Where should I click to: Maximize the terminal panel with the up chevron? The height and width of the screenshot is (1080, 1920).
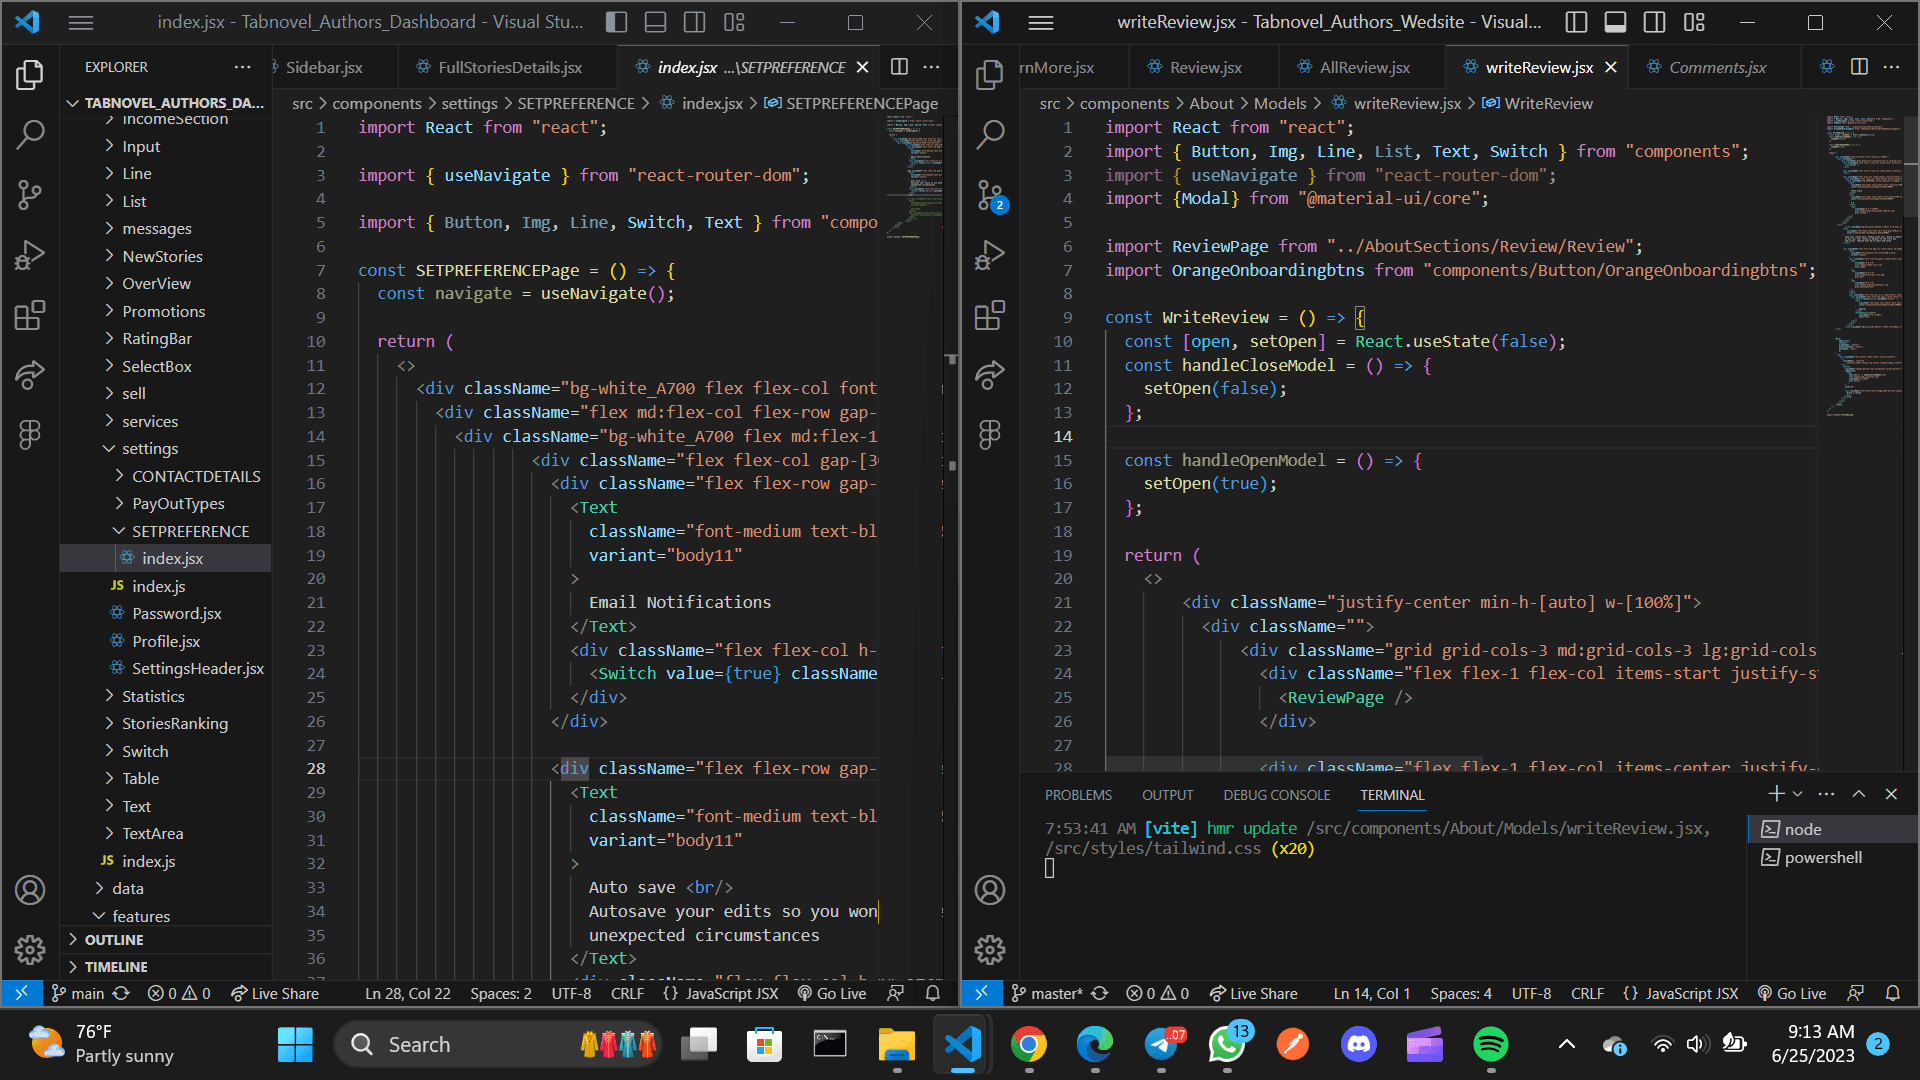pyautogui.click(x=1859, y=793)
